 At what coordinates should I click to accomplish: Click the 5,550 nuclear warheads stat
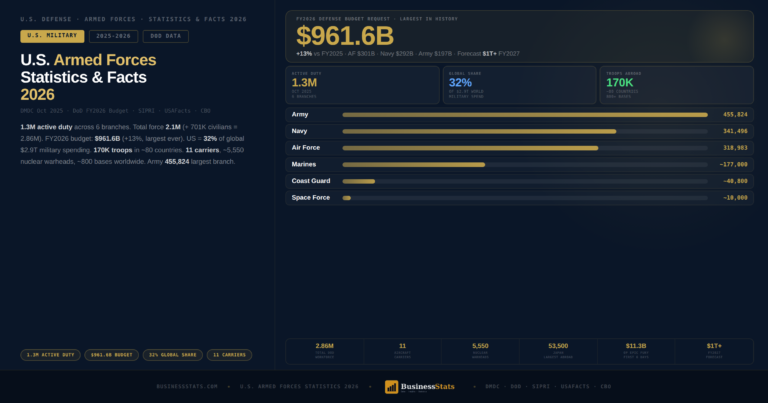(x=480, y=351)
